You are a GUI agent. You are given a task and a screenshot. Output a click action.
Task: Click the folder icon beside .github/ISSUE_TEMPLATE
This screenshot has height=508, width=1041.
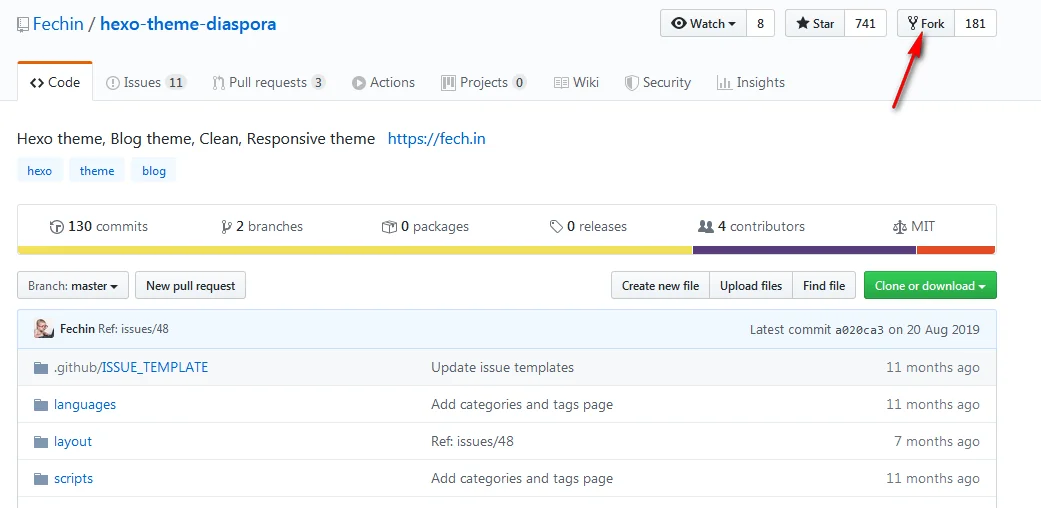coord(41,367)
